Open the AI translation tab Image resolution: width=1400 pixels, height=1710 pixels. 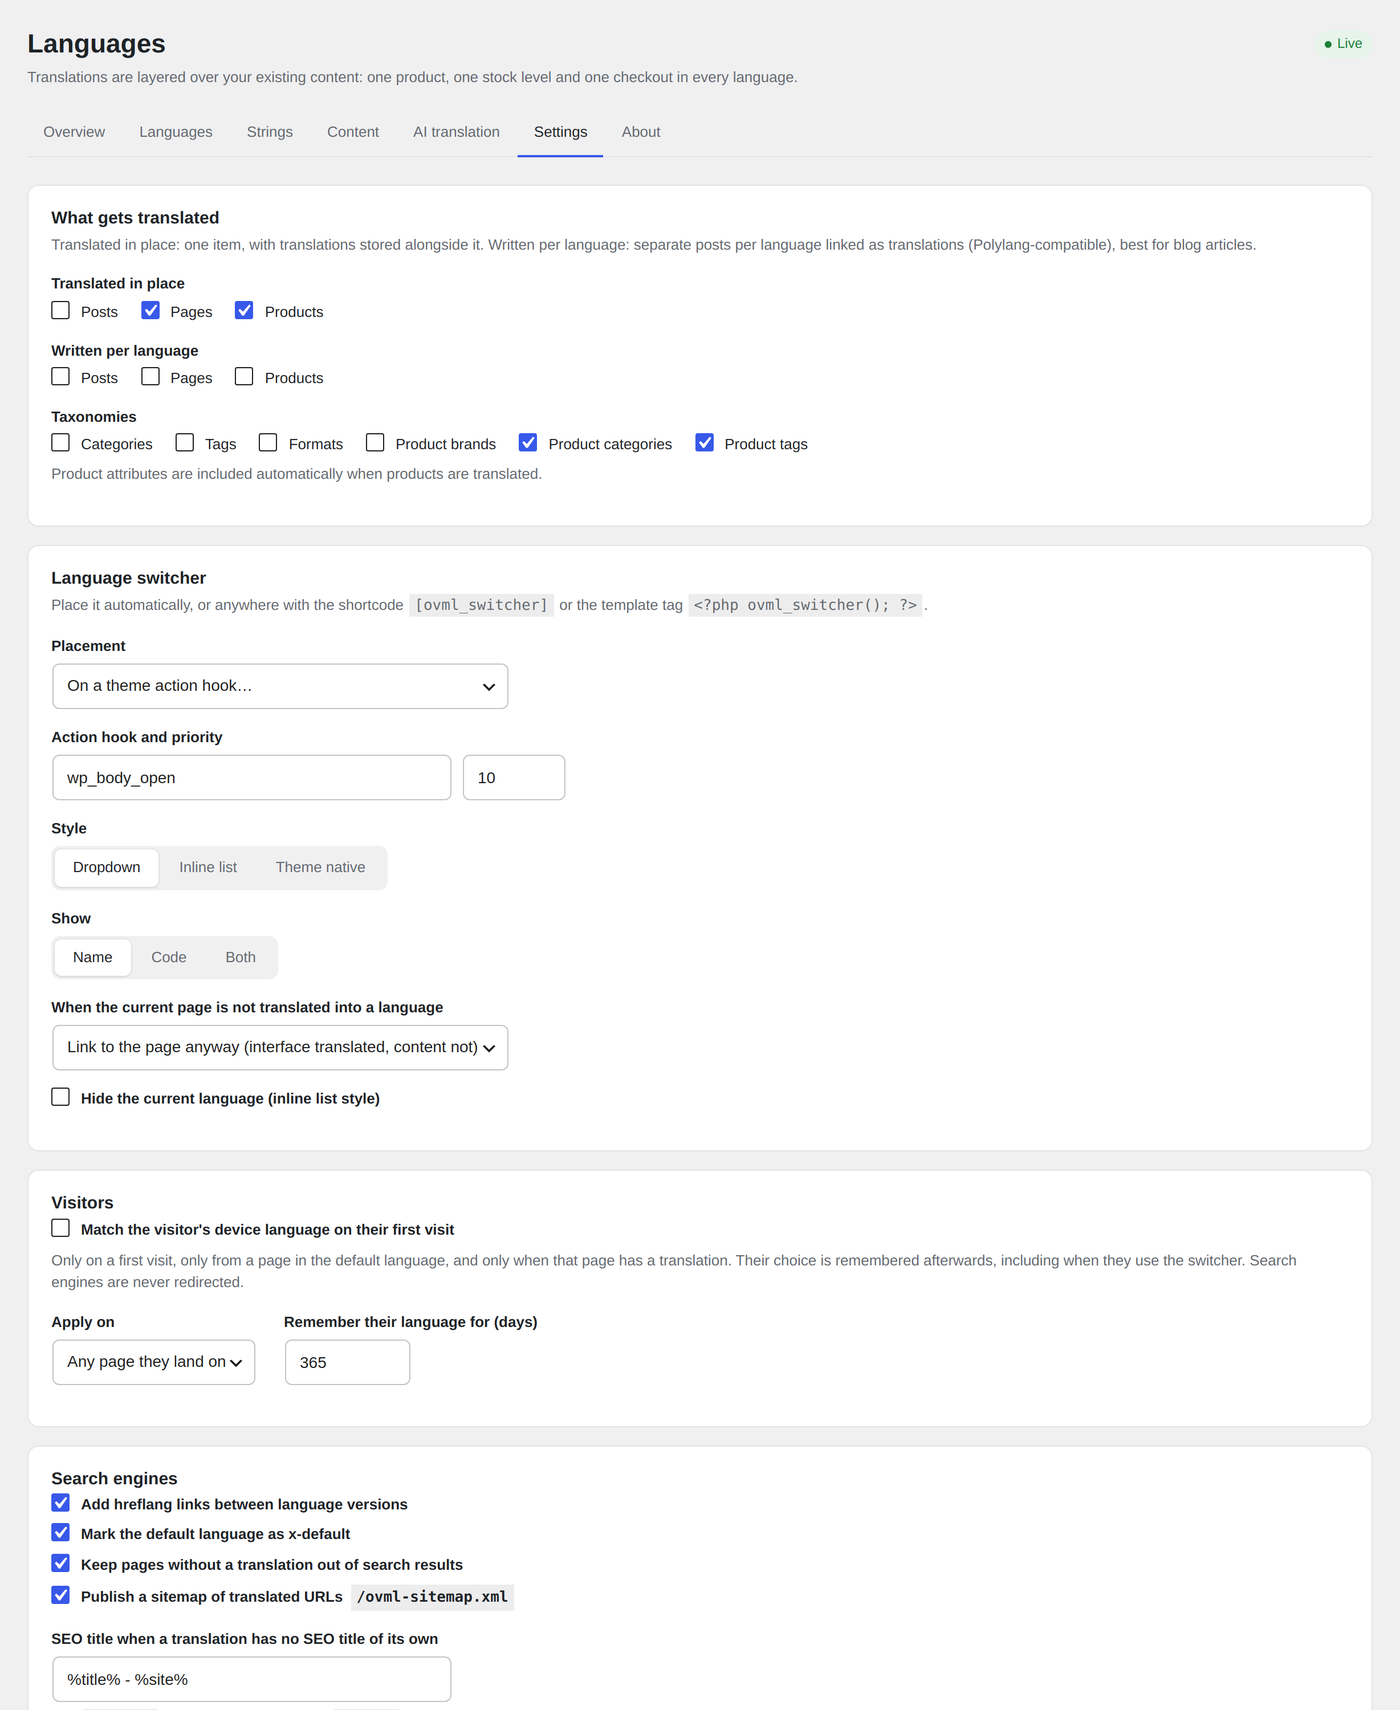456,132
